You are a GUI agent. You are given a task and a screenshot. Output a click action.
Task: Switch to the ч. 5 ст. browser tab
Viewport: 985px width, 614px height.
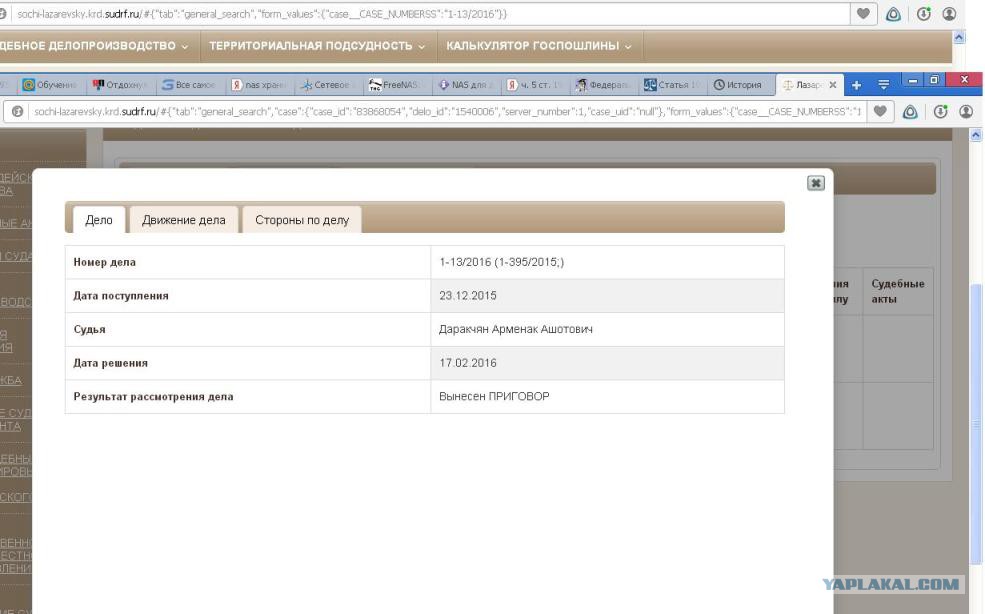(534, 85)
